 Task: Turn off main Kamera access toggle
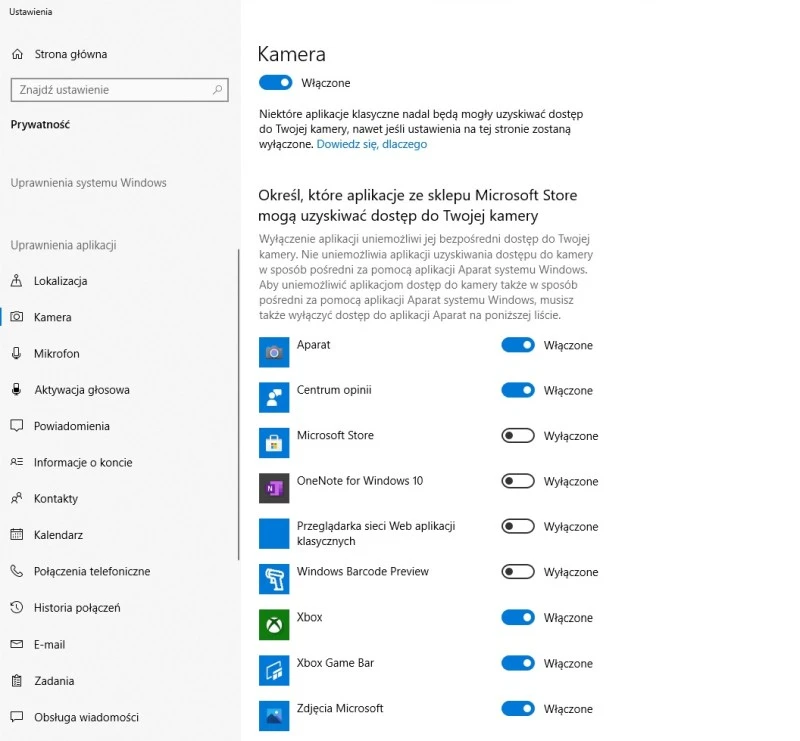(275, 83)
